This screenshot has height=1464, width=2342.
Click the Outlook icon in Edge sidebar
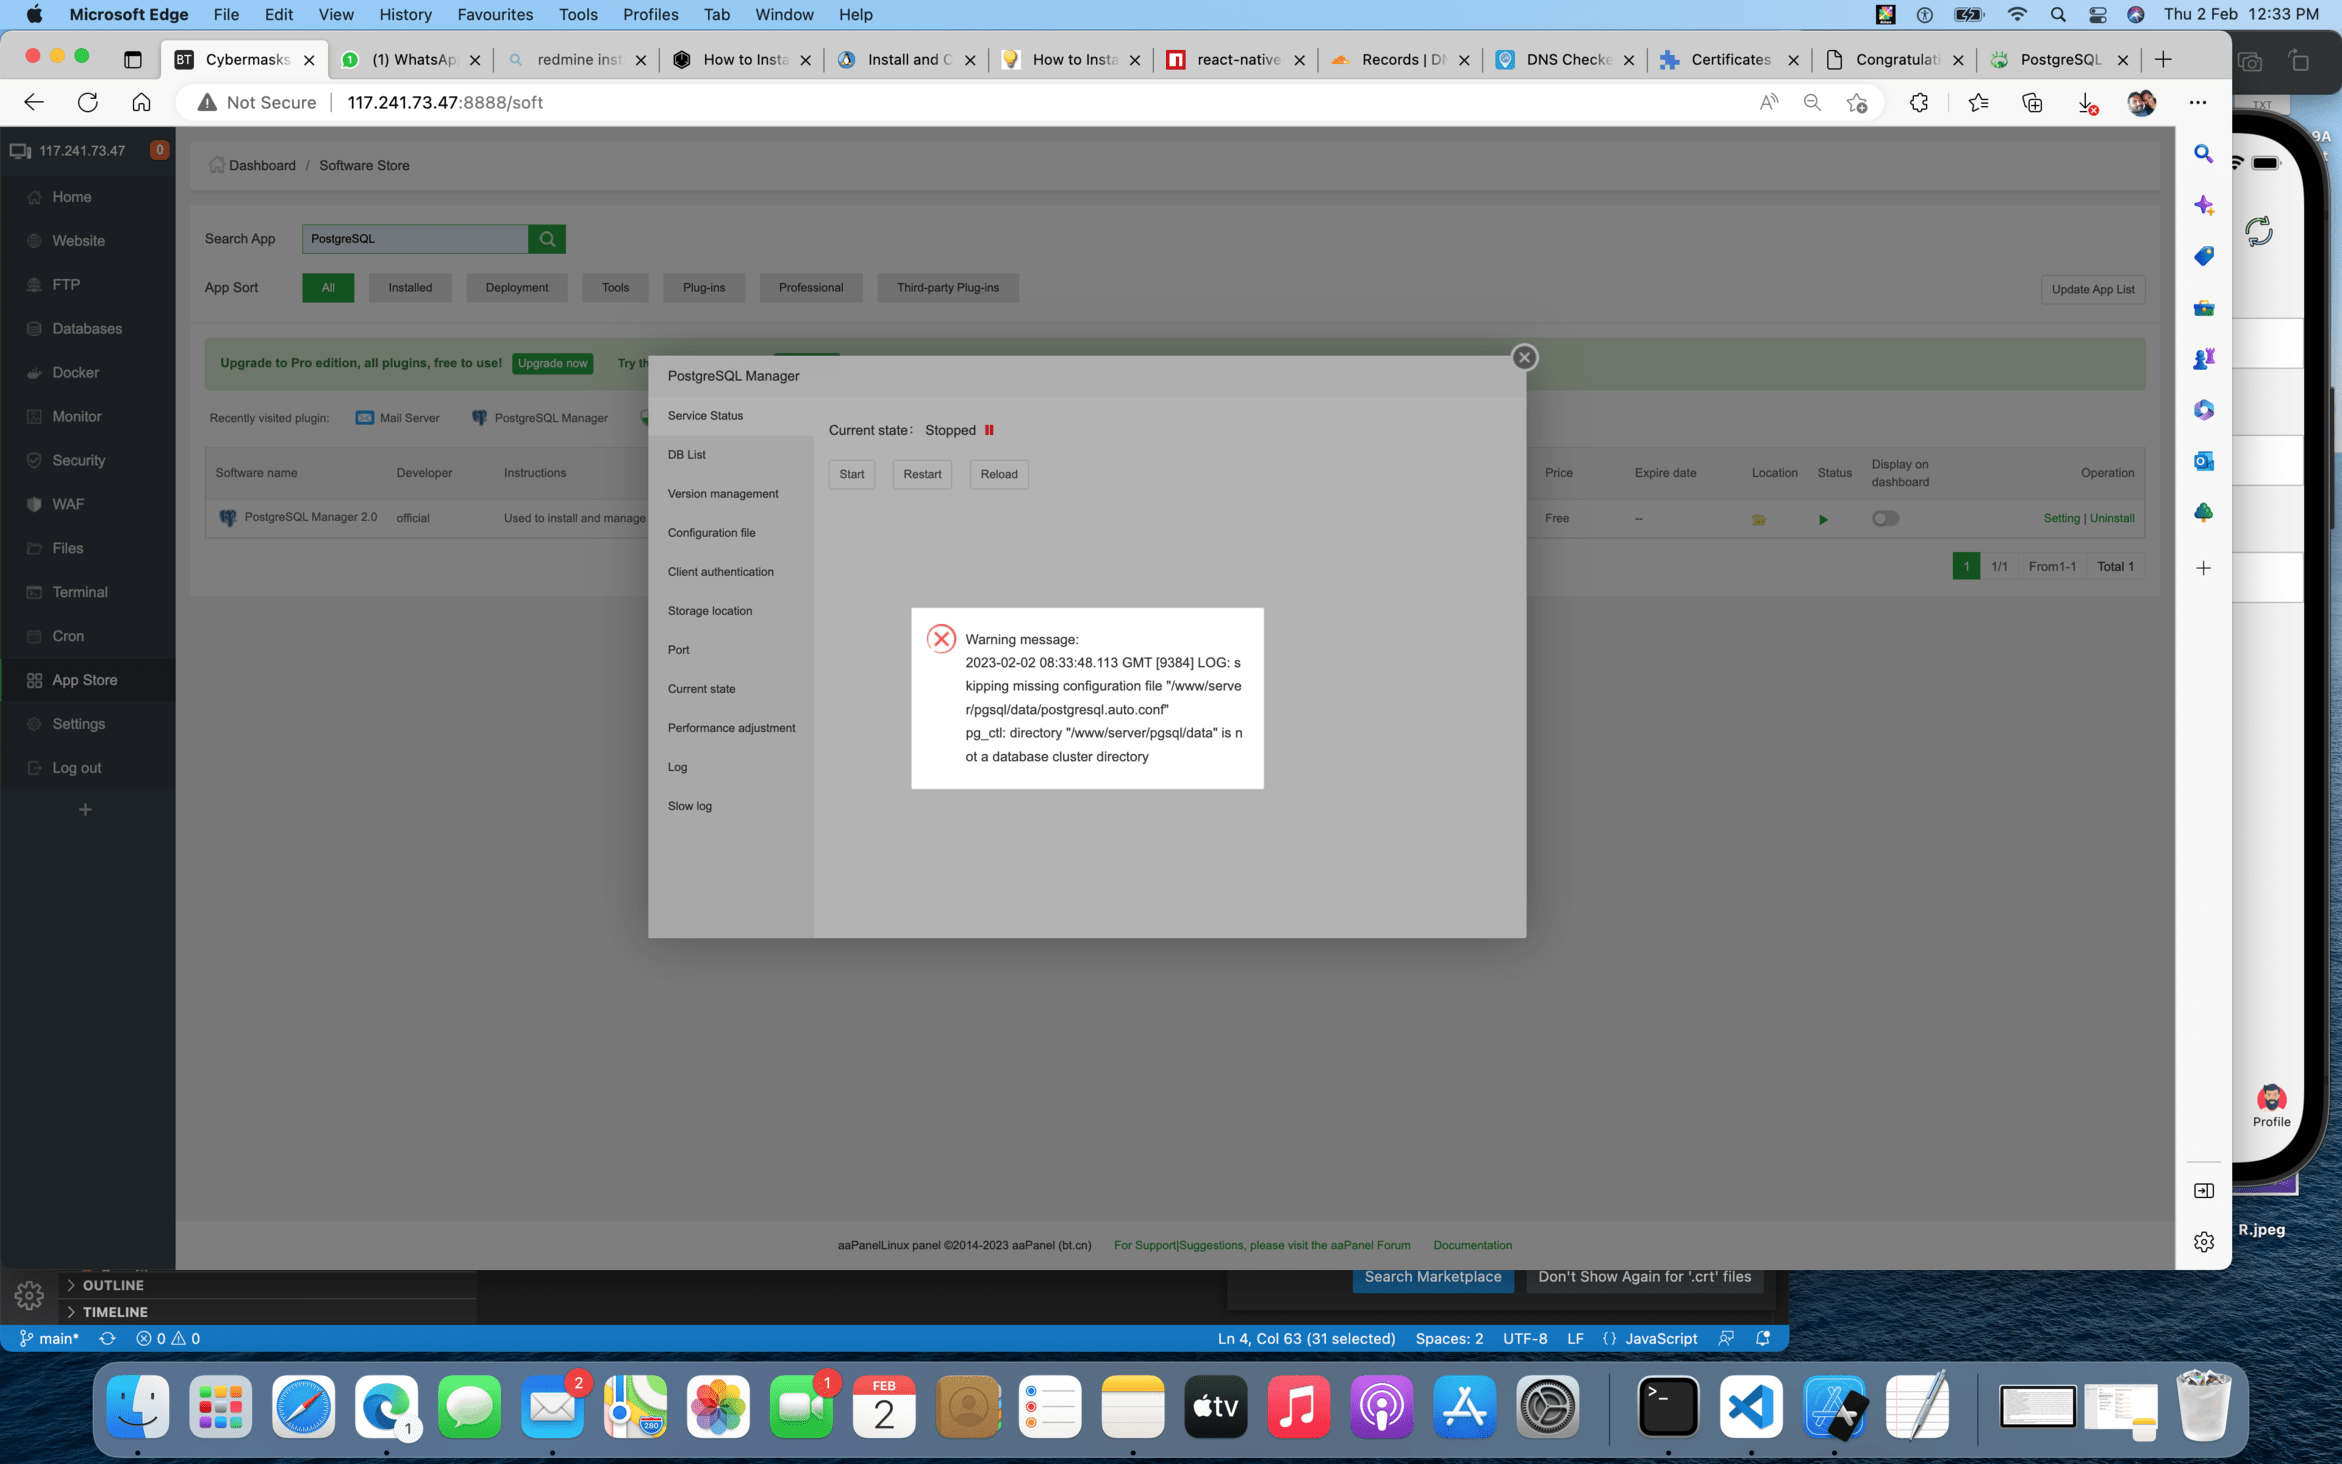[2203, 461]
